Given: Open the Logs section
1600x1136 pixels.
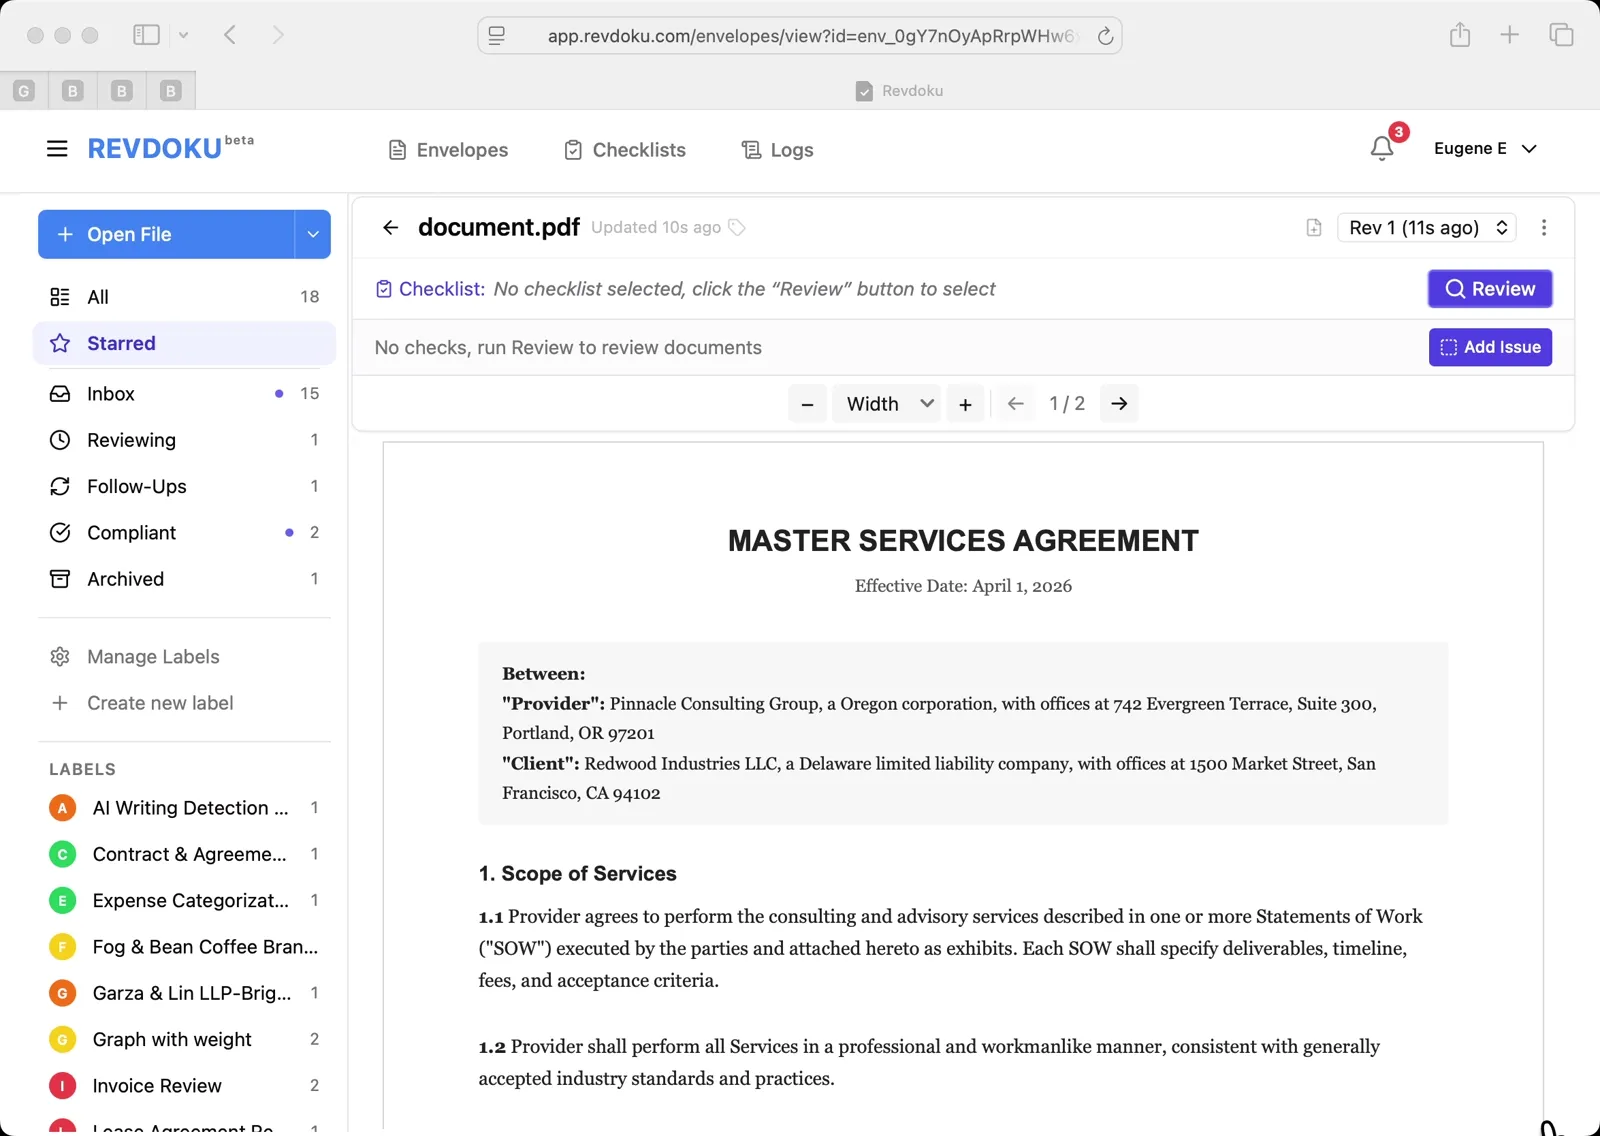Looking at the screenshot, I should 777,149.
